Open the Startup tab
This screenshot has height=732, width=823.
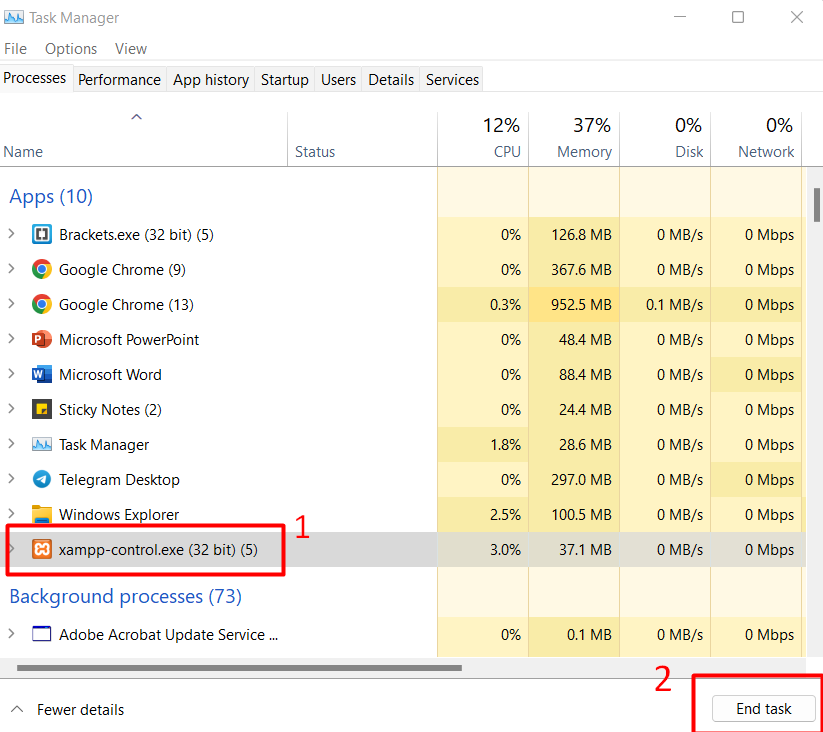(284, 79)
